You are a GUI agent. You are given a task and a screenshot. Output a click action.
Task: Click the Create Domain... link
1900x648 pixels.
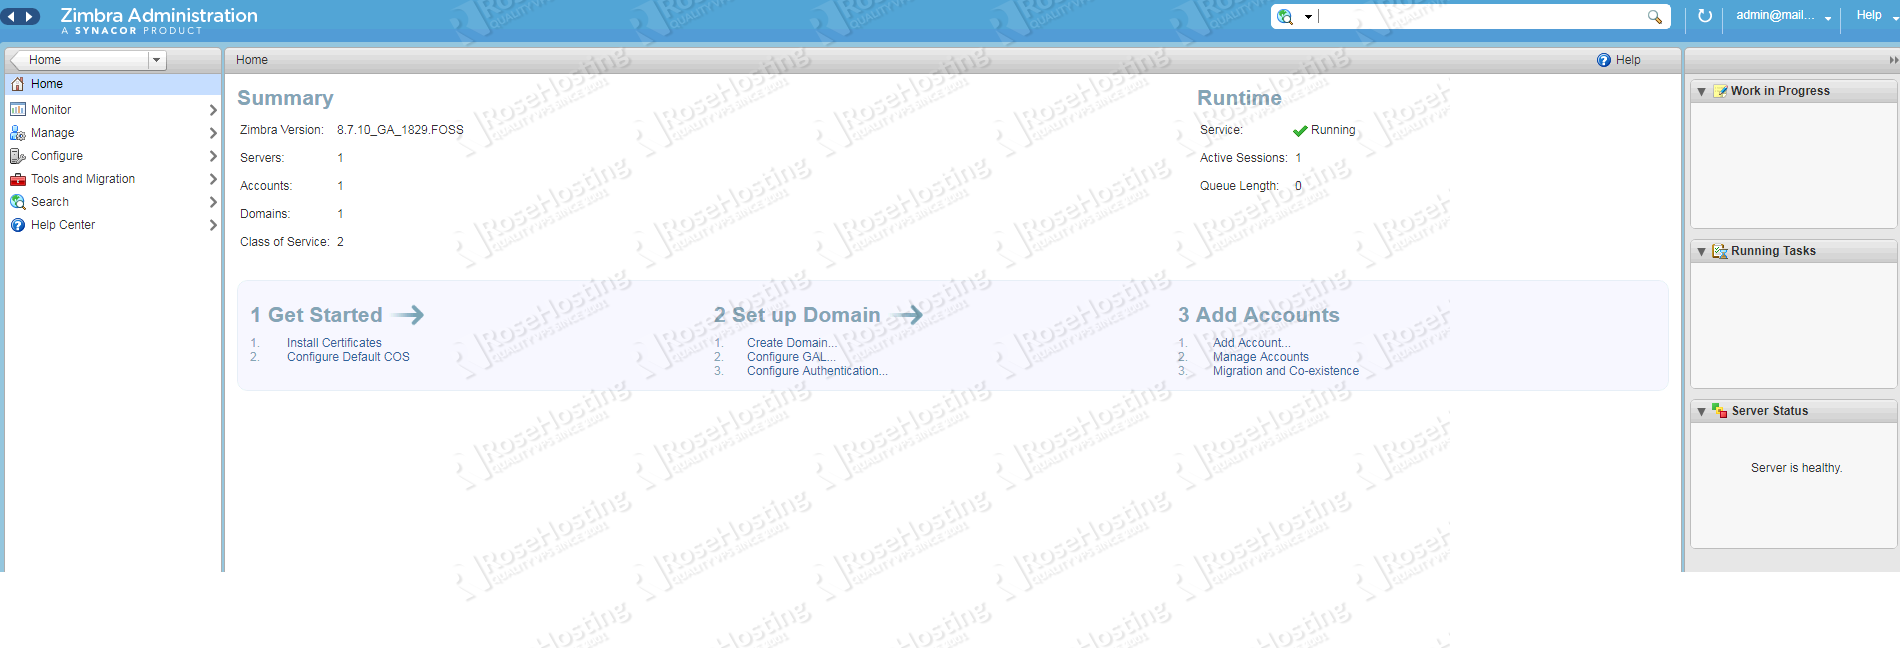[x=791, y=343]
